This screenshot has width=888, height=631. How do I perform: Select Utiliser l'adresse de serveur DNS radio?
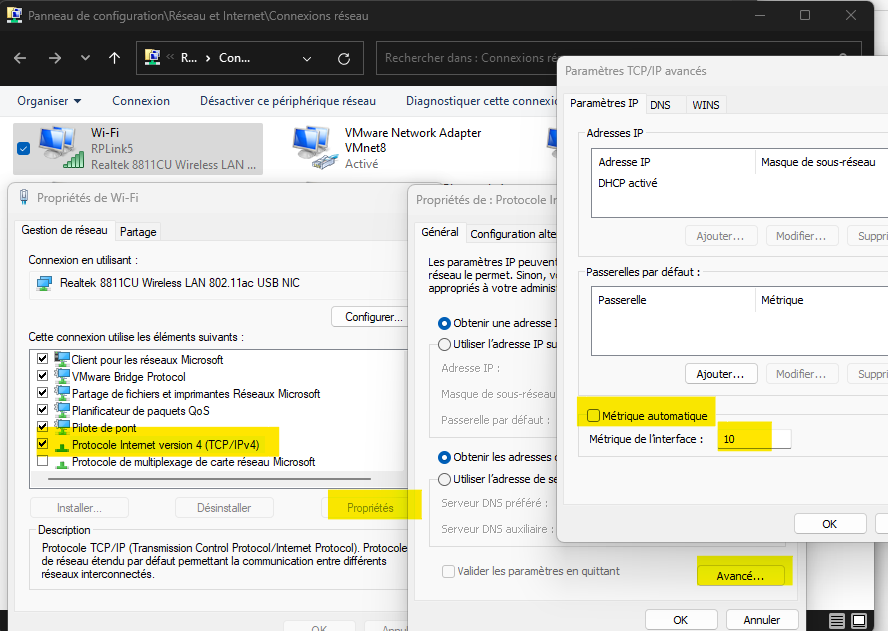445,479
